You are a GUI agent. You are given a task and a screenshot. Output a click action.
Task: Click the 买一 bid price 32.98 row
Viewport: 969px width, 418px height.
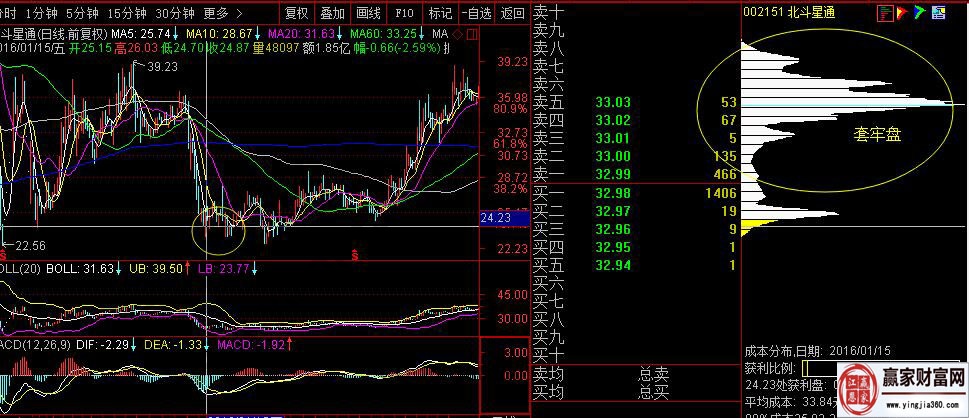coord(612,192)
